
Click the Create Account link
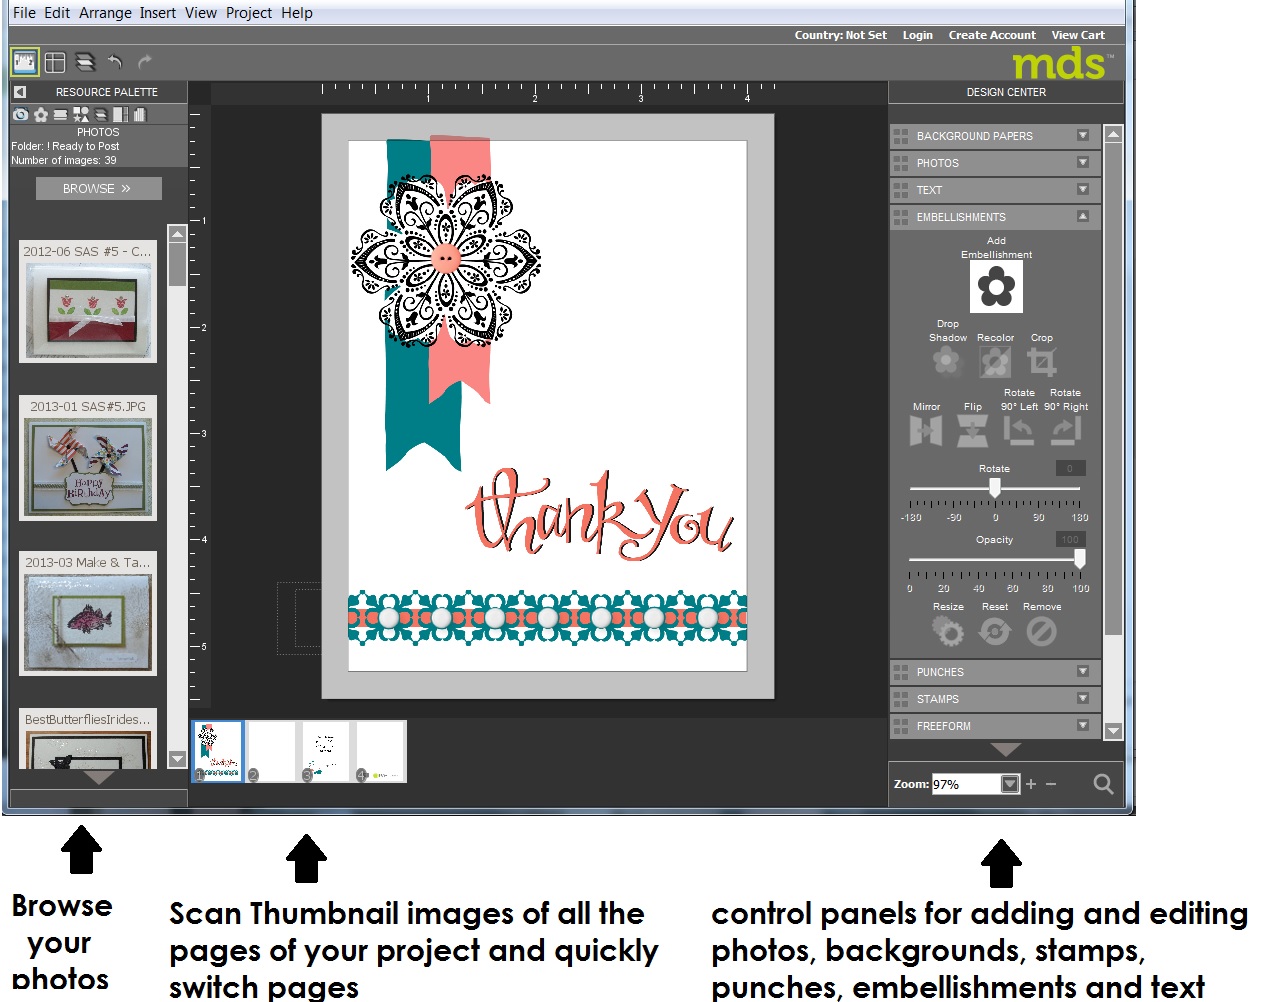(x=991, y=34)
